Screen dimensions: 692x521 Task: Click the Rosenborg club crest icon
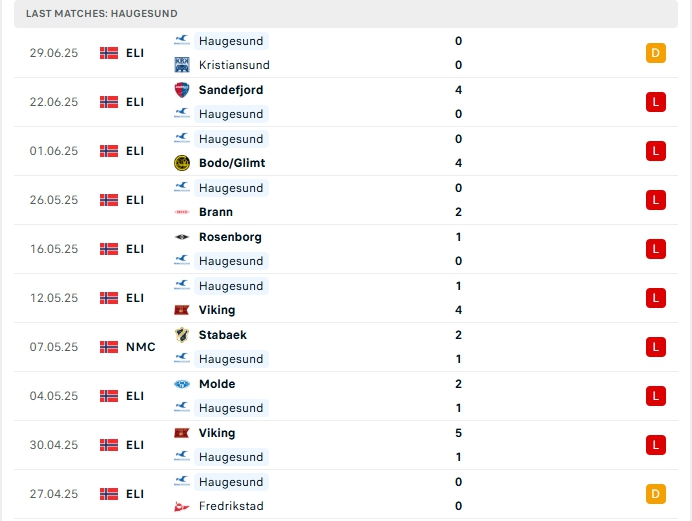click(x=182, y=237)
